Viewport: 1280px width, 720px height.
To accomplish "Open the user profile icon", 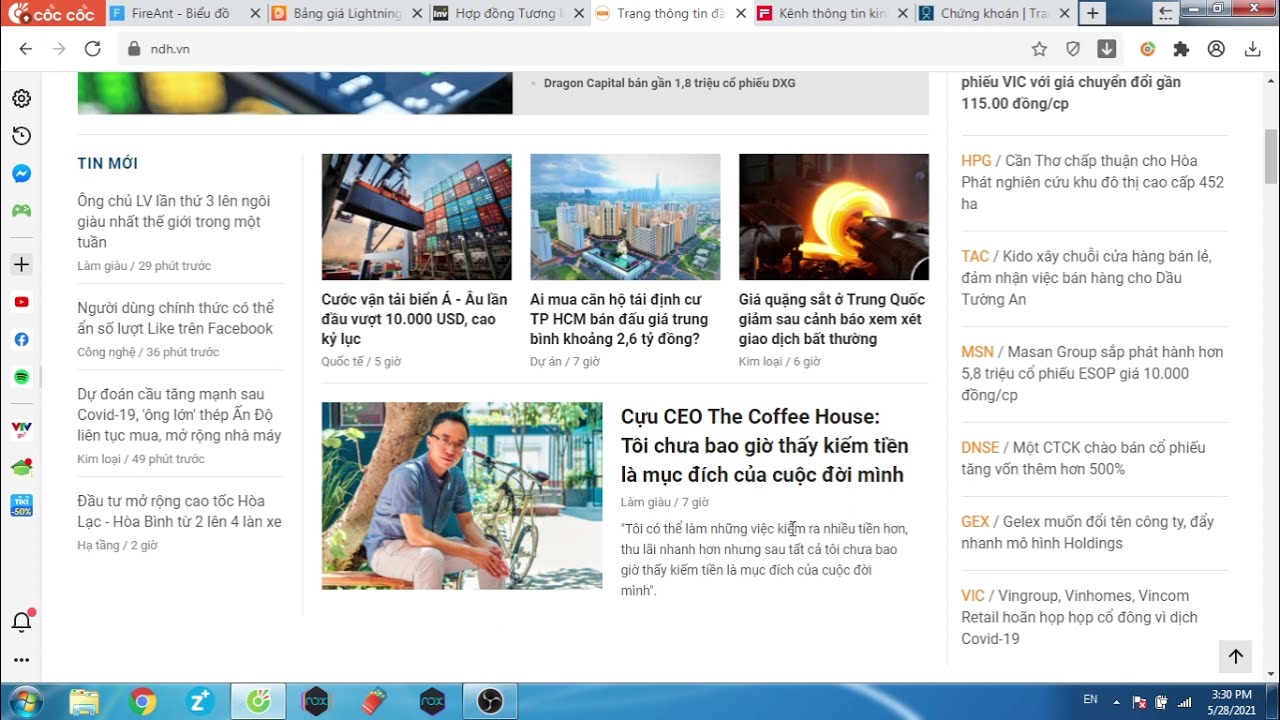I will (x=1216, y=48).
